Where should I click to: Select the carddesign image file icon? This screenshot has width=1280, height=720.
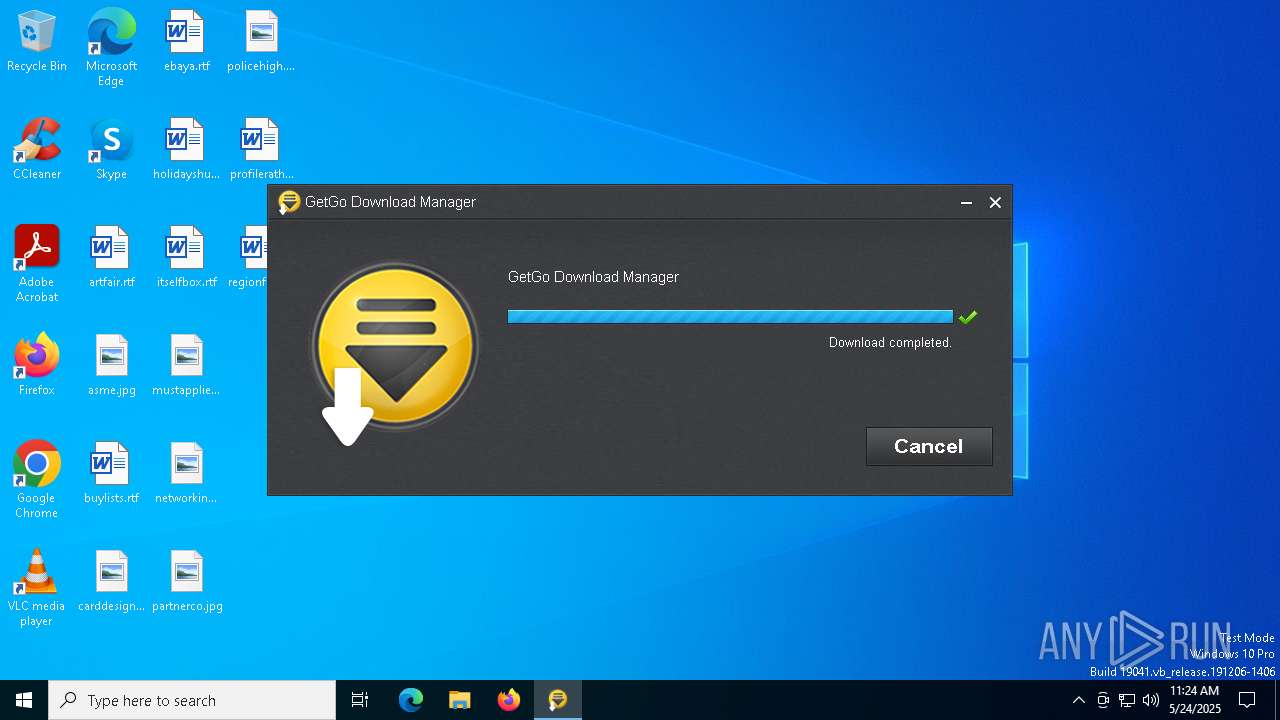111,582
